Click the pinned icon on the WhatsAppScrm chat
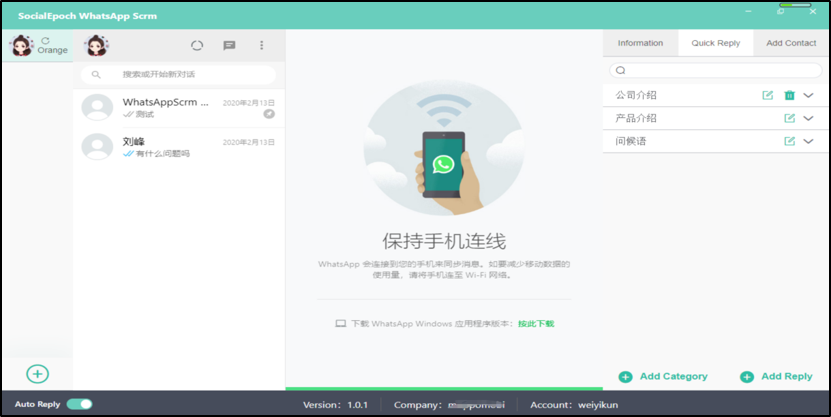 point(269,114)
